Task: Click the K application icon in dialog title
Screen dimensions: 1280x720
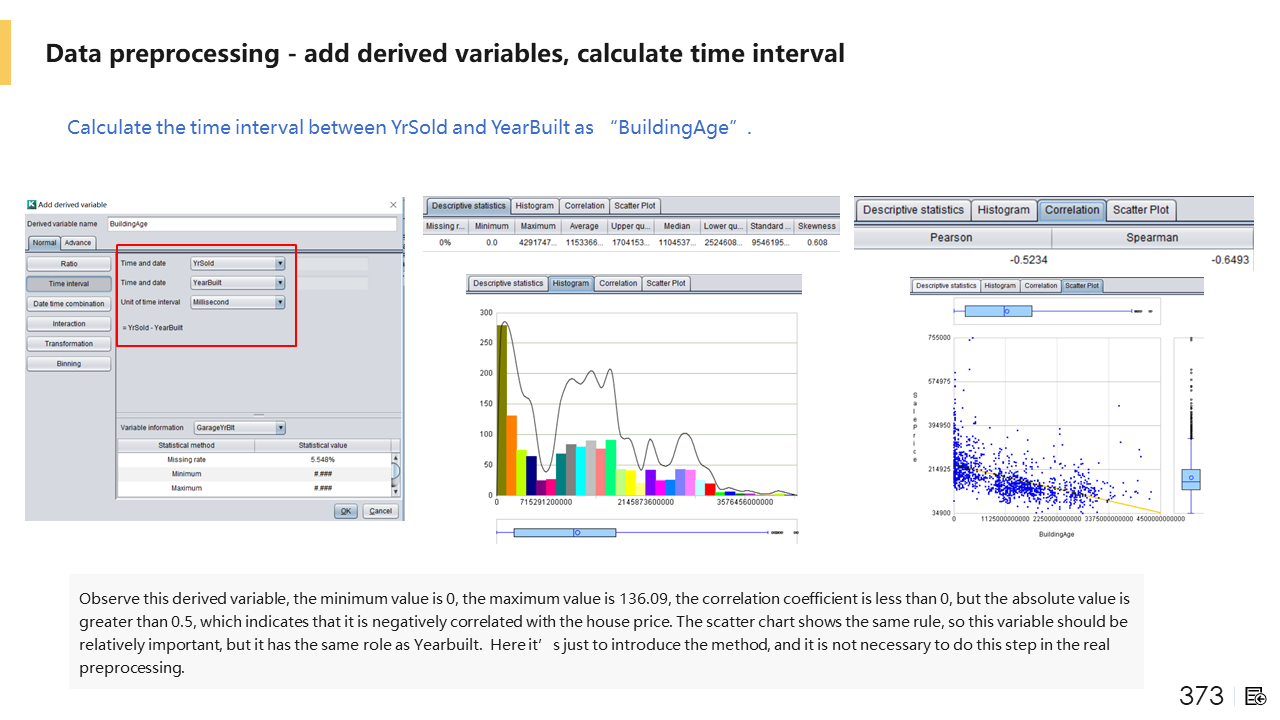Action: click(32, 205)
